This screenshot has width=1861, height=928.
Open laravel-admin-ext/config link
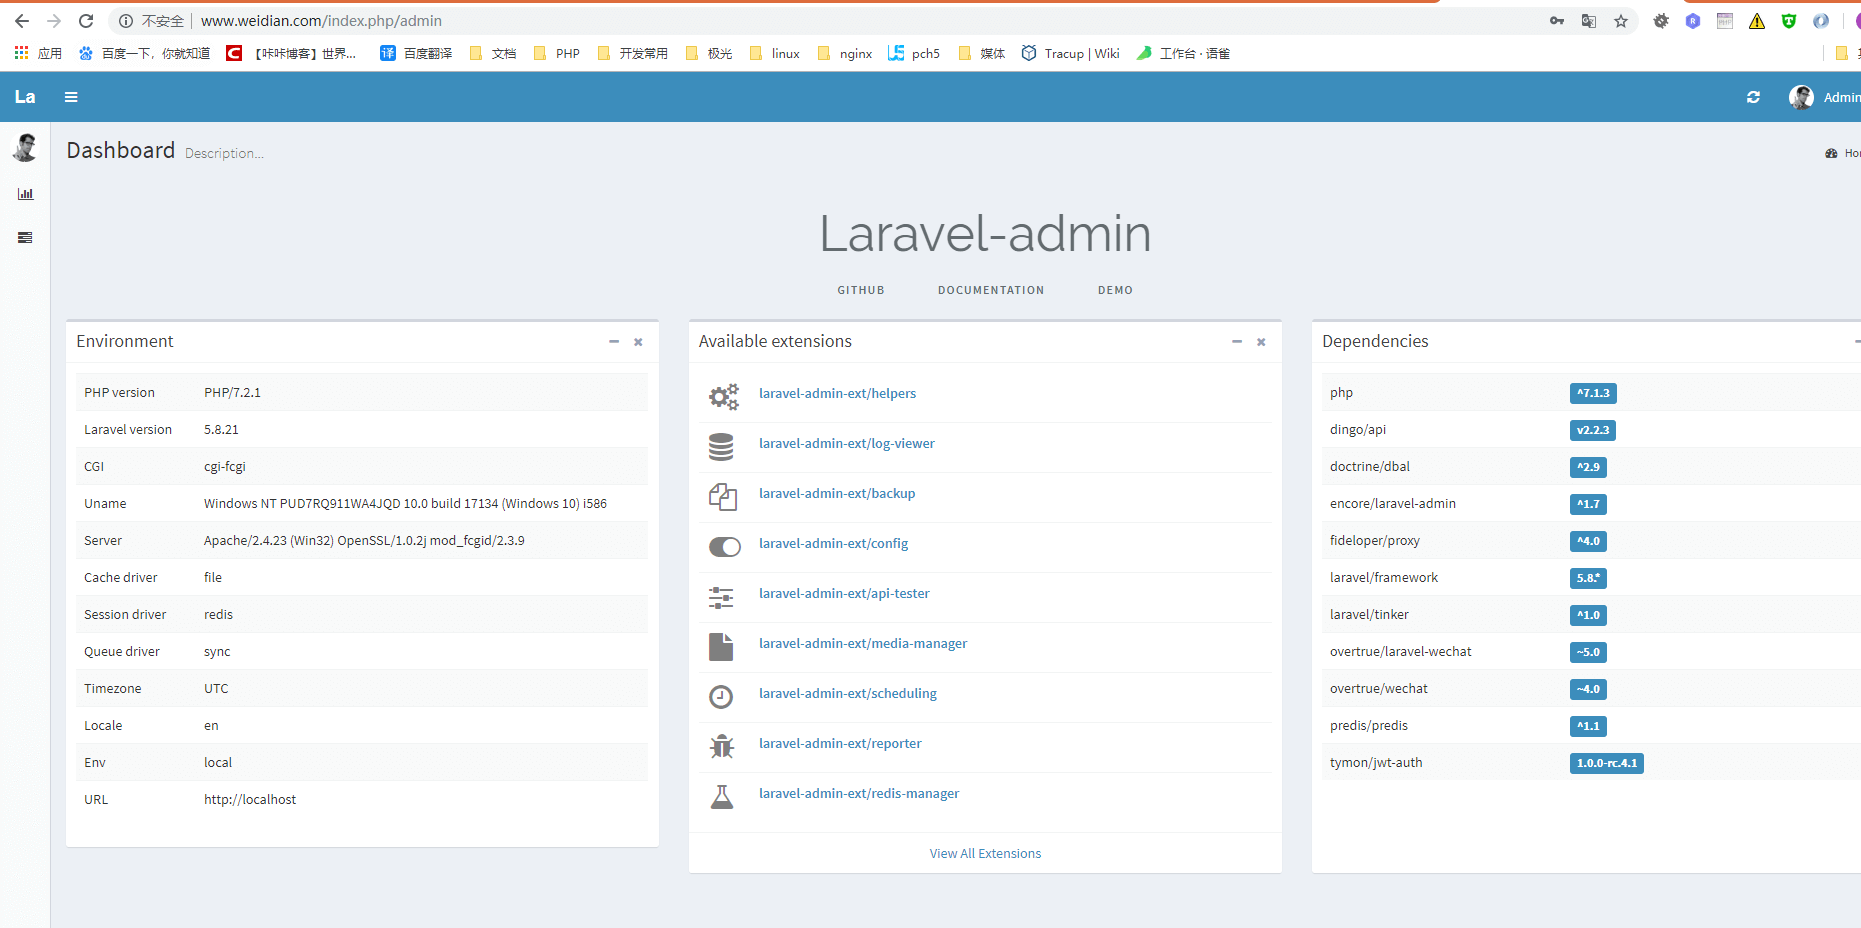coord(833,543)
